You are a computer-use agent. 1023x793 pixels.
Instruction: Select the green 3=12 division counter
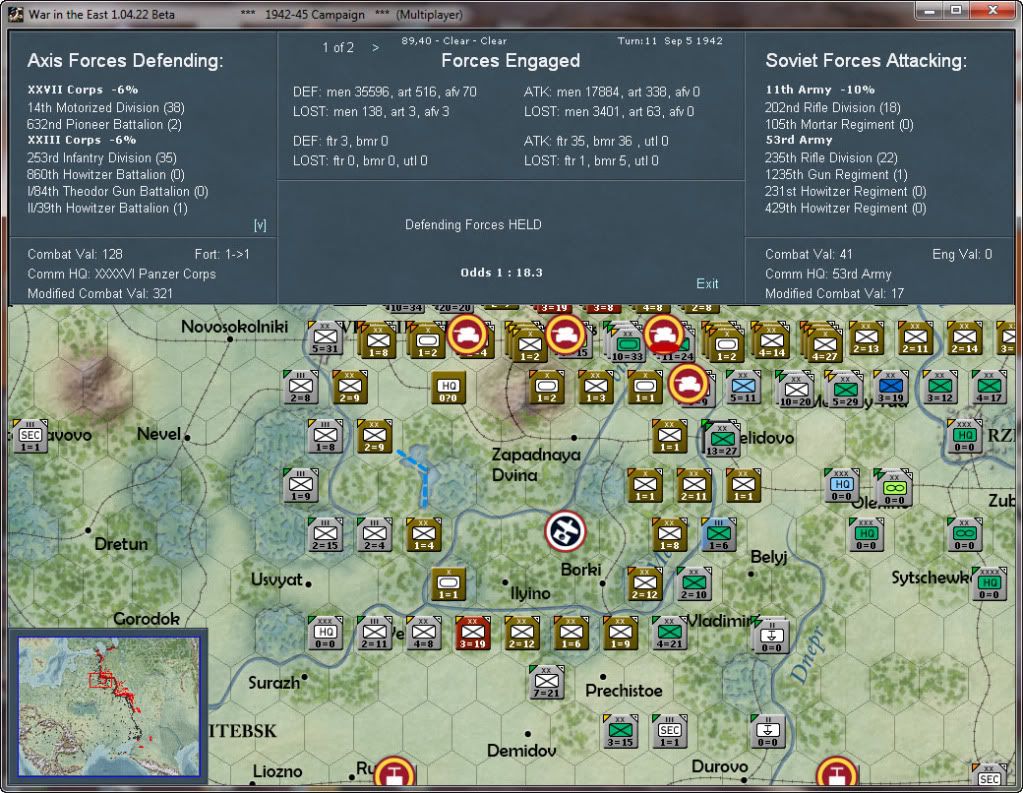pos(939,388)
